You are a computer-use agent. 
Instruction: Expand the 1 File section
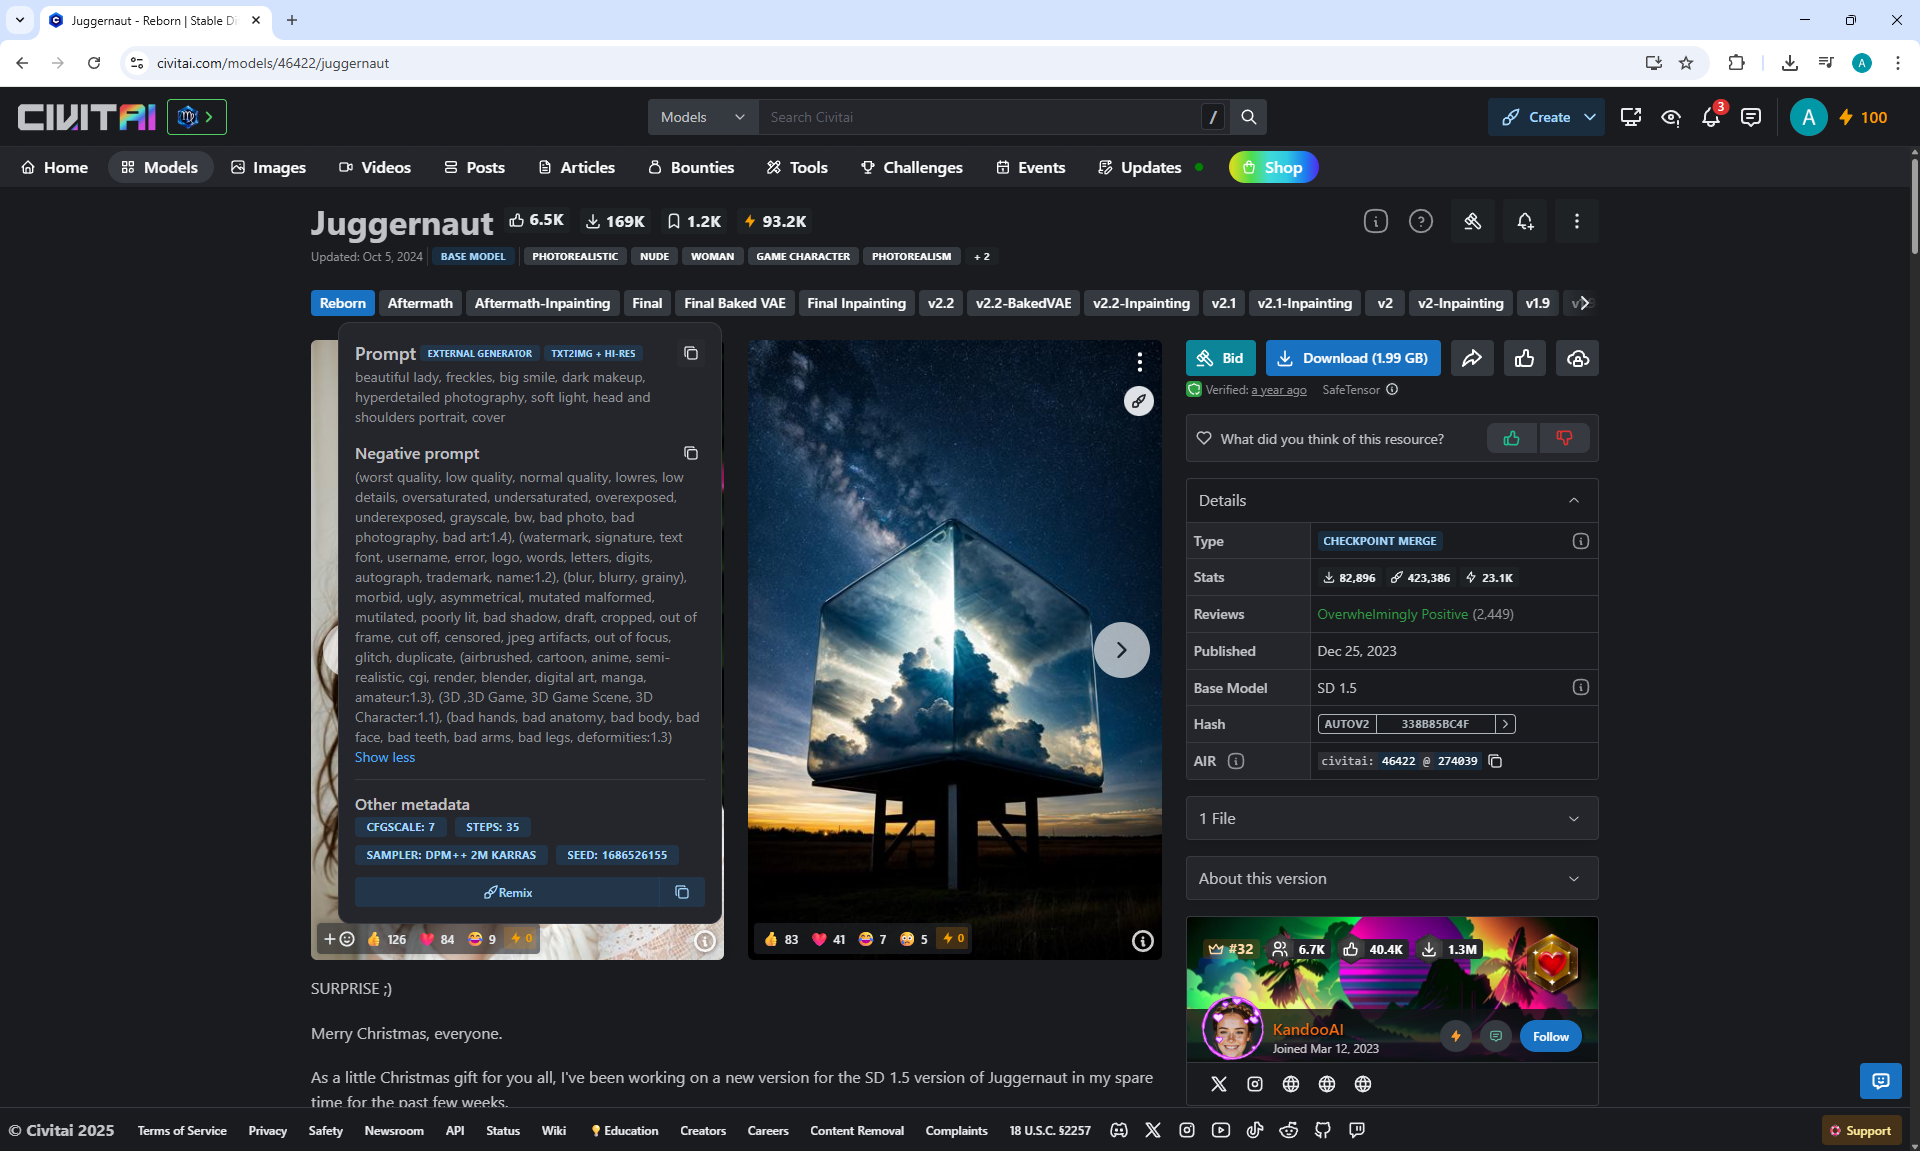click(x=1391, y=818)
